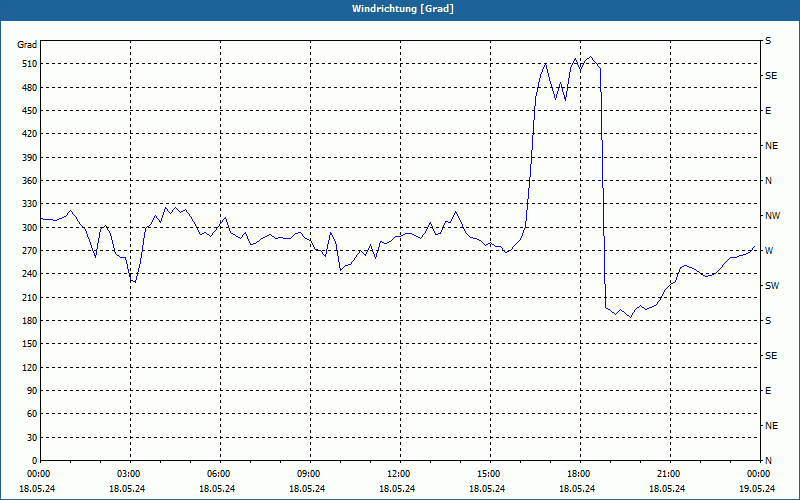Click the N compass label beside 360 gridline
Image resolution: width=800 pixels, height=500 pixels.
point(768,181)
